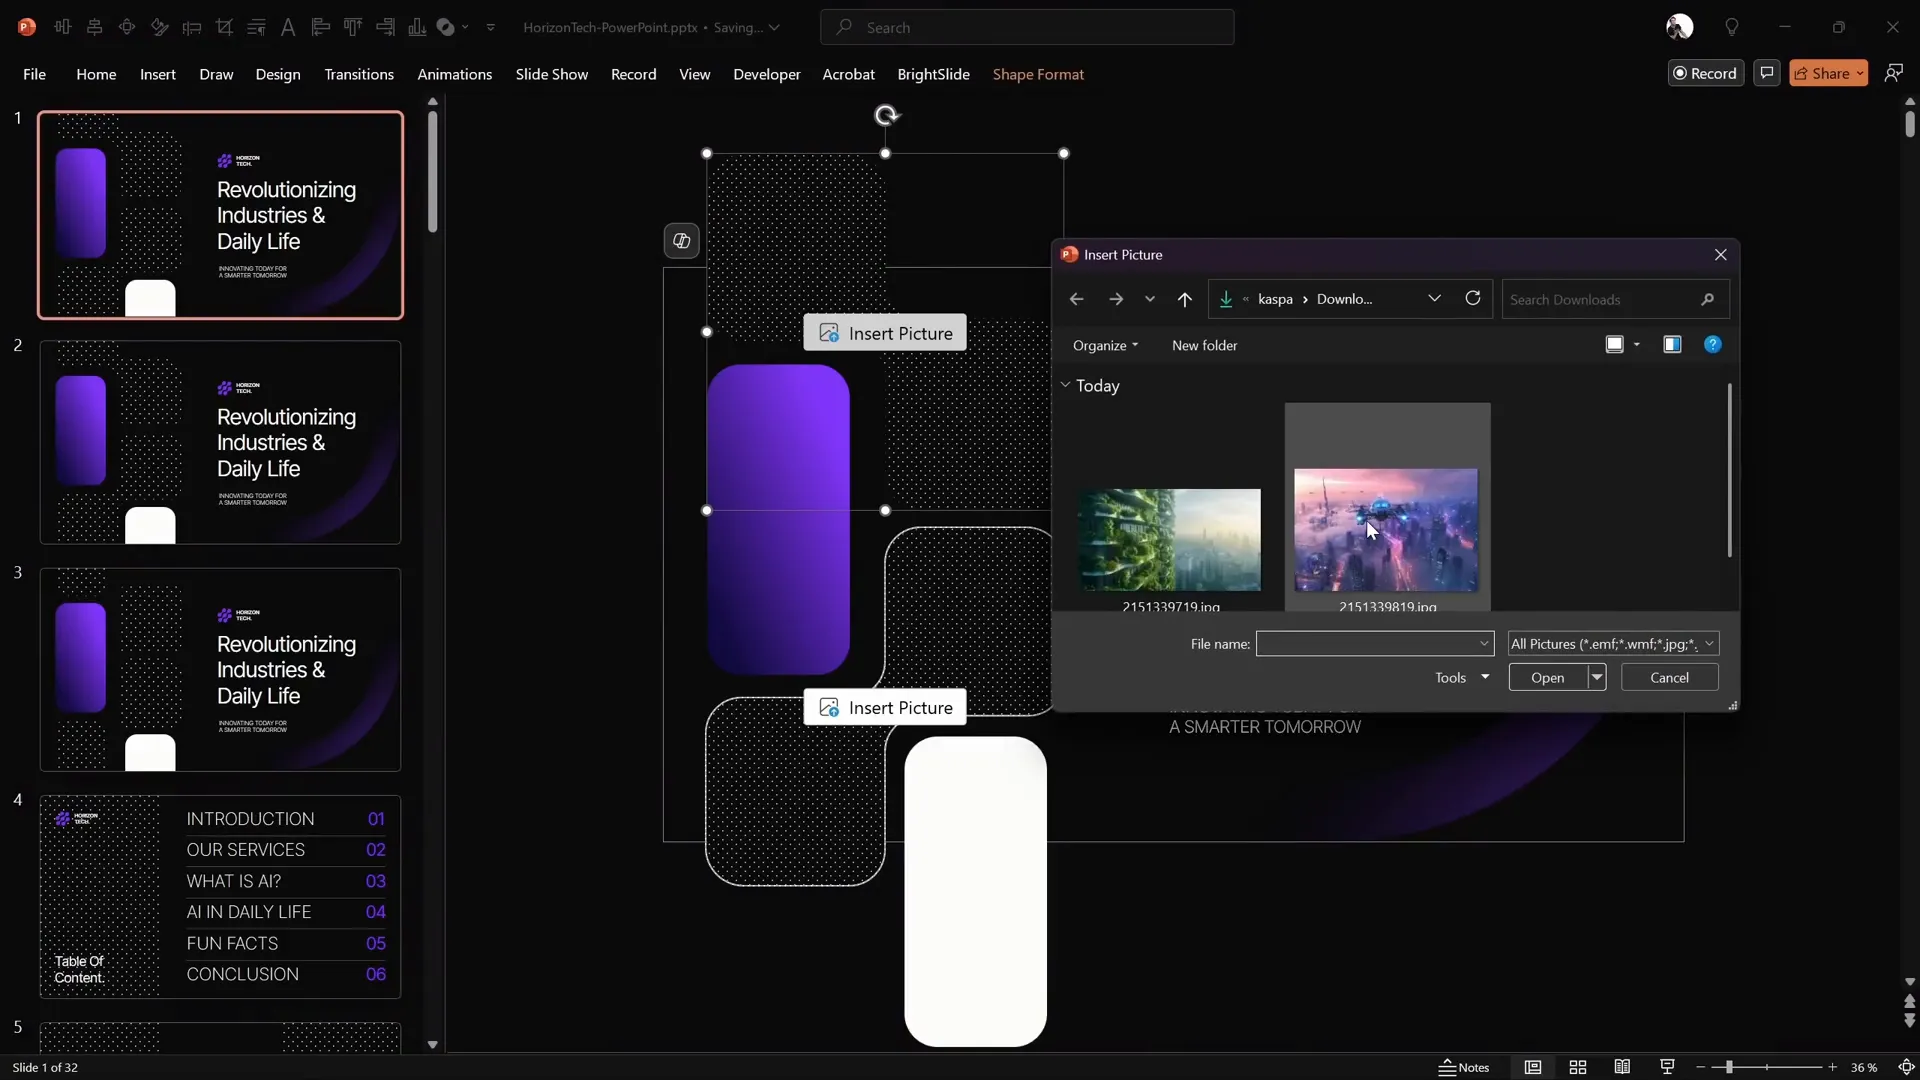Open Help via the question mark icon
This screenshot has height=1080, width=1920.
1714,344
